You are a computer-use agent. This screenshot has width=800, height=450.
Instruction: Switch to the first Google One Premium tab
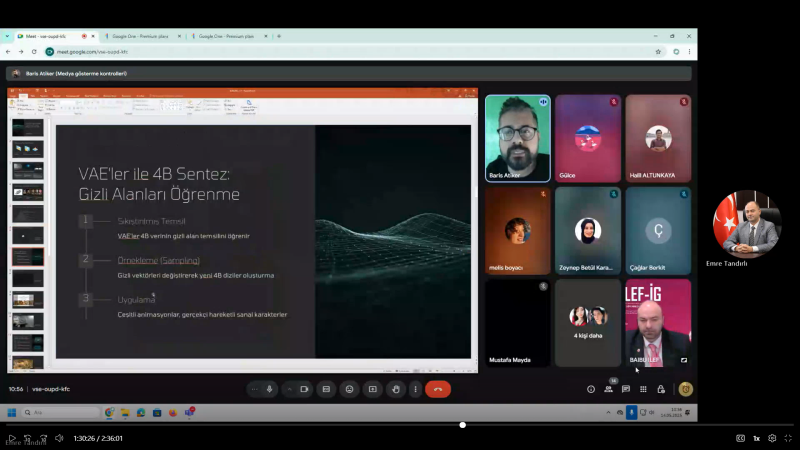[x=139, y=36]
